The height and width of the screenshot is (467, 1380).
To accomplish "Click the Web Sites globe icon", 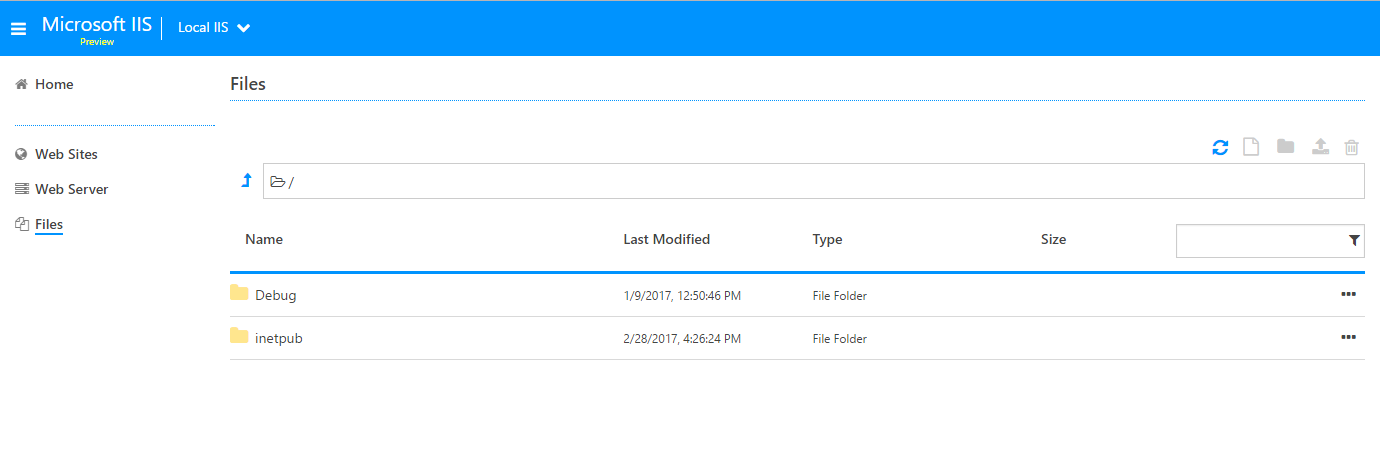I will [x=21, y=155].
